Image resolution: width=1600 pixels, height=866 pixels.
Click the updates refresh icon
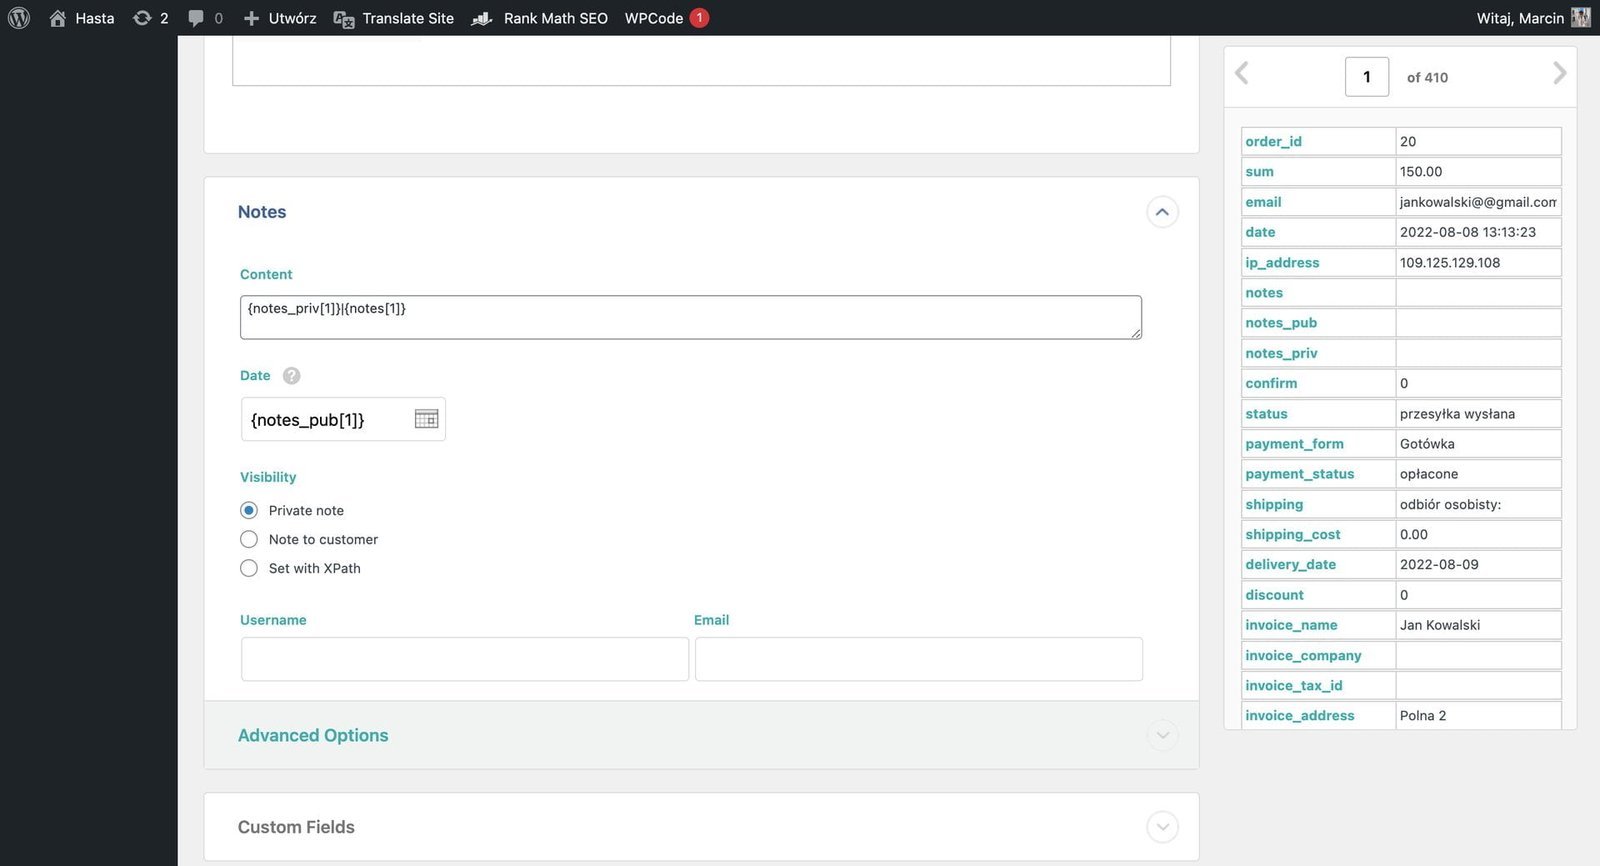pyautogui.click(x=142, y=18)
